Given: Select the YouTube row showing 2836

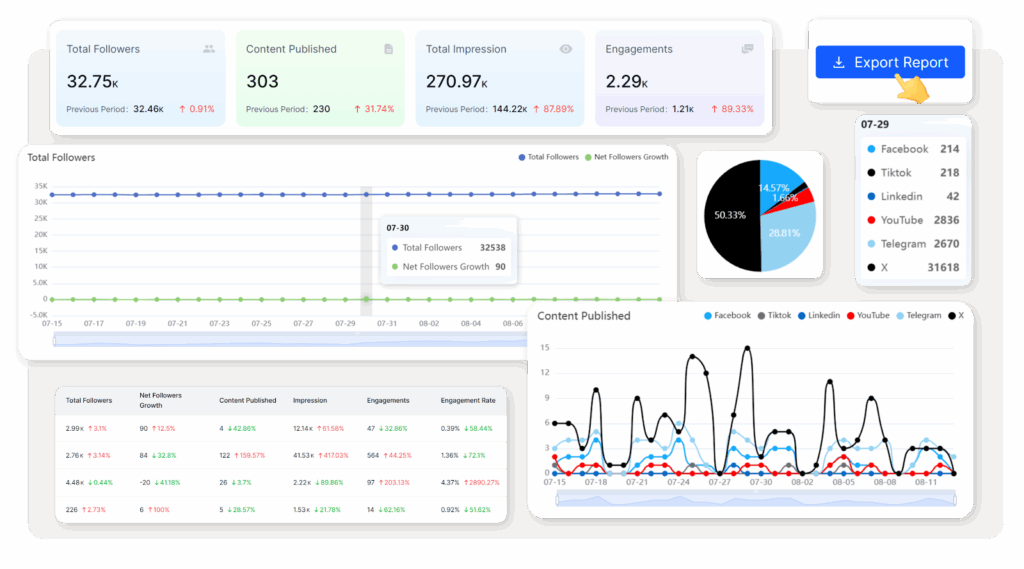Looking at the screenshot, I should [914, 220].
